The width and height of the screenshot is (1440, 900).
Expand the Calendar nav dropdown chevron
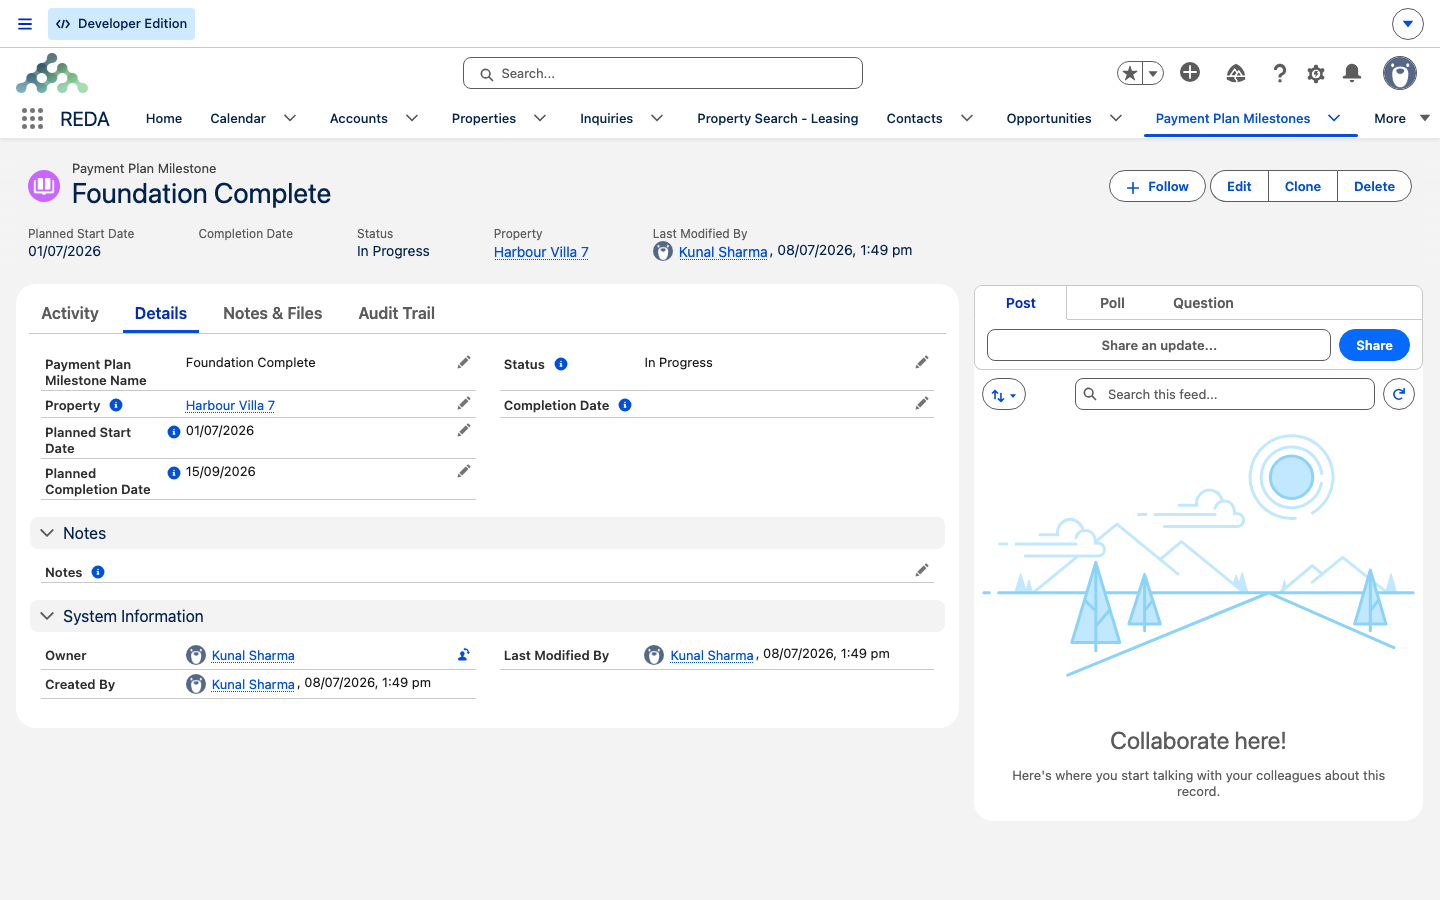[x=290, y=118]
